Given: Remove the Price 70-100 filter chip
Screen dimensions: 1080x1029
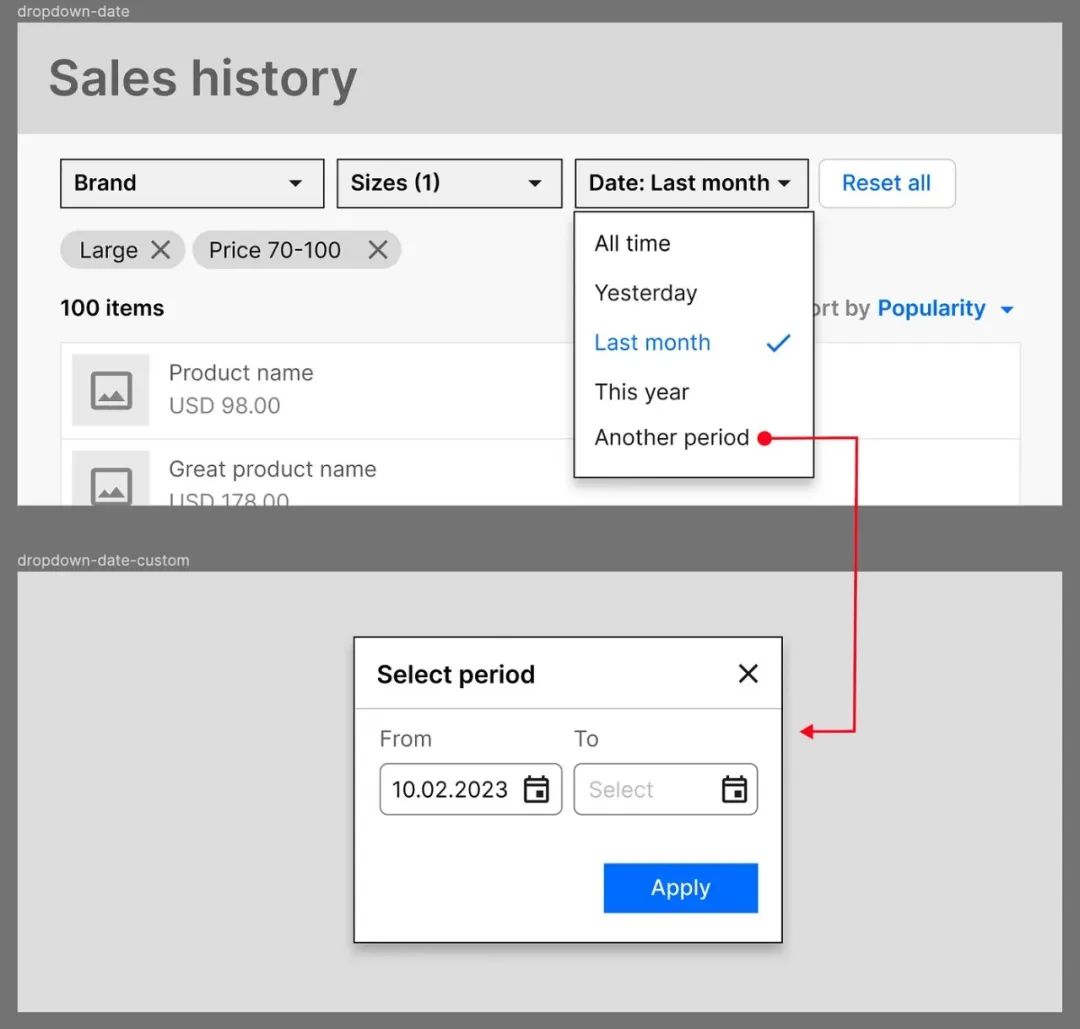Looking at the screenshot, I should pyautogui.click(x=377, y=250).
